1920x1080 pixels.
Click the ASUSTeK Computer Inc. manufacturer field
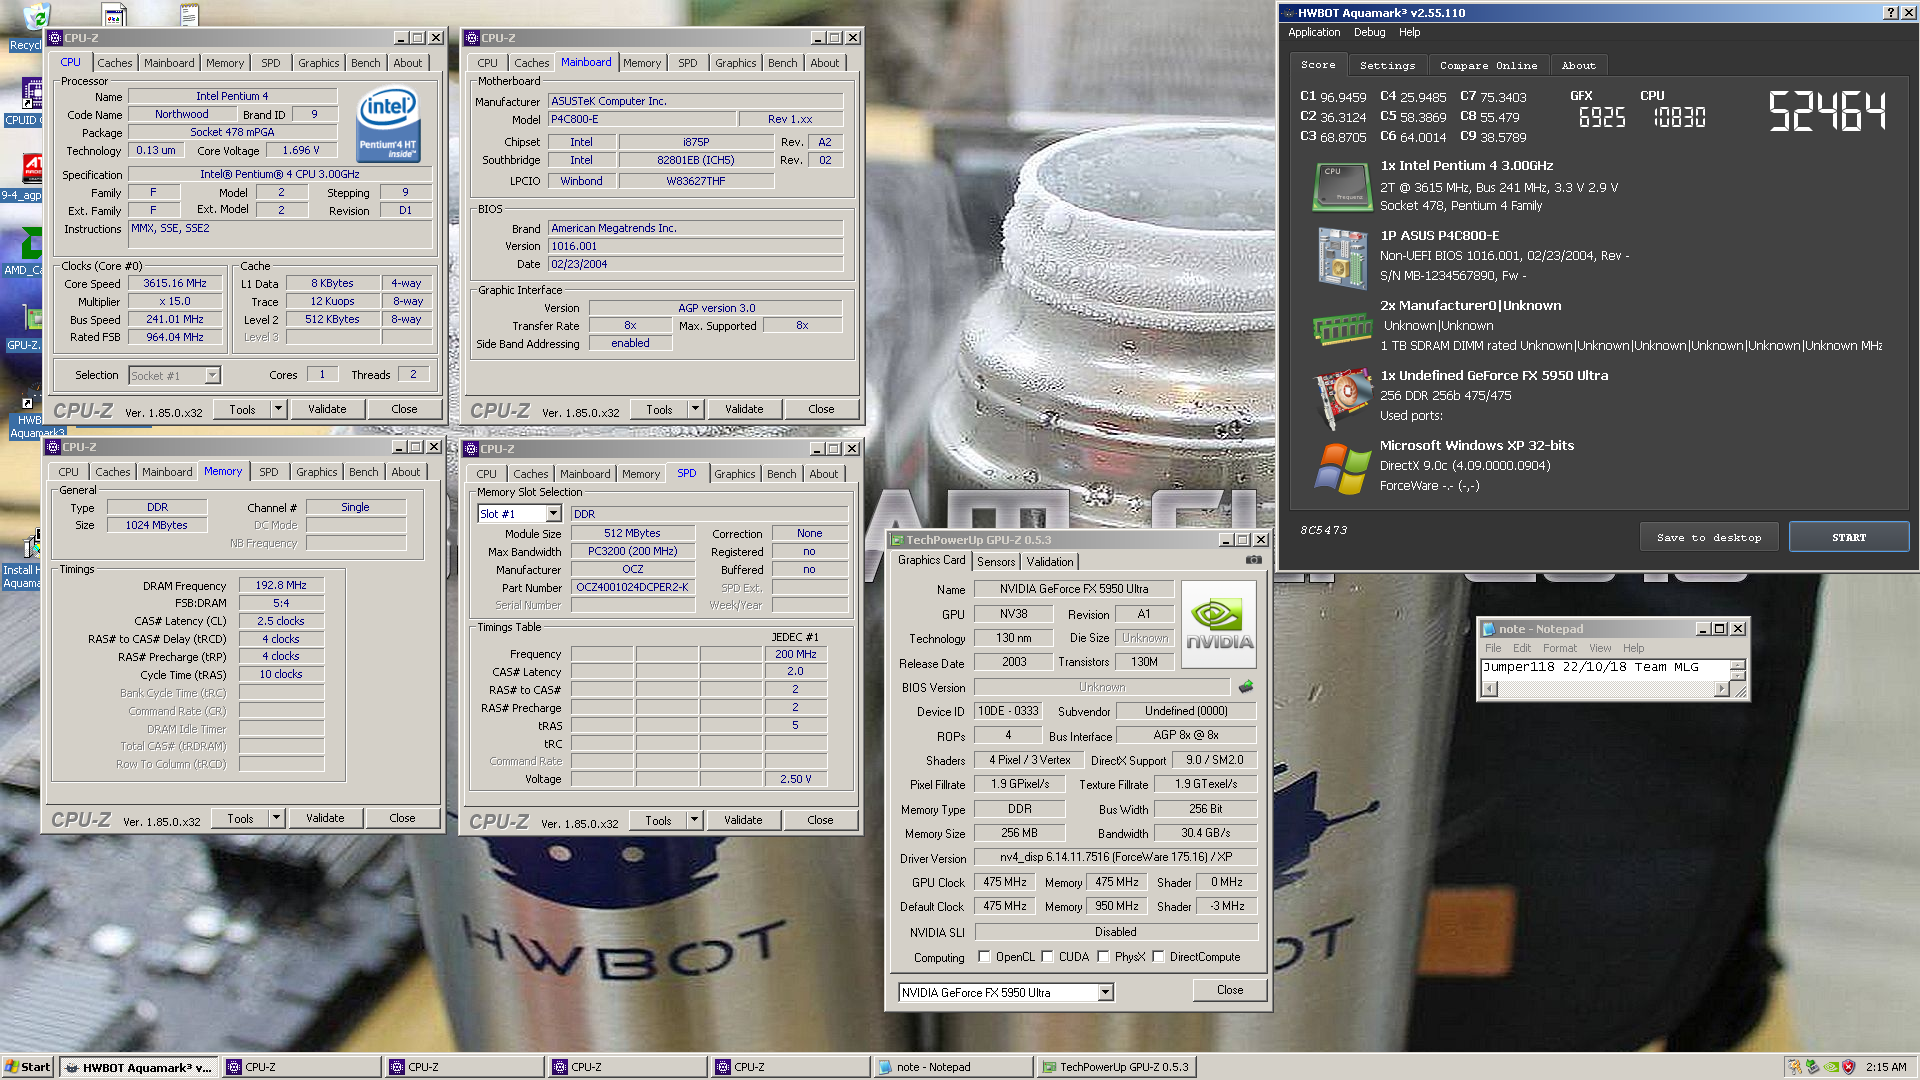(x=695, y=101)
